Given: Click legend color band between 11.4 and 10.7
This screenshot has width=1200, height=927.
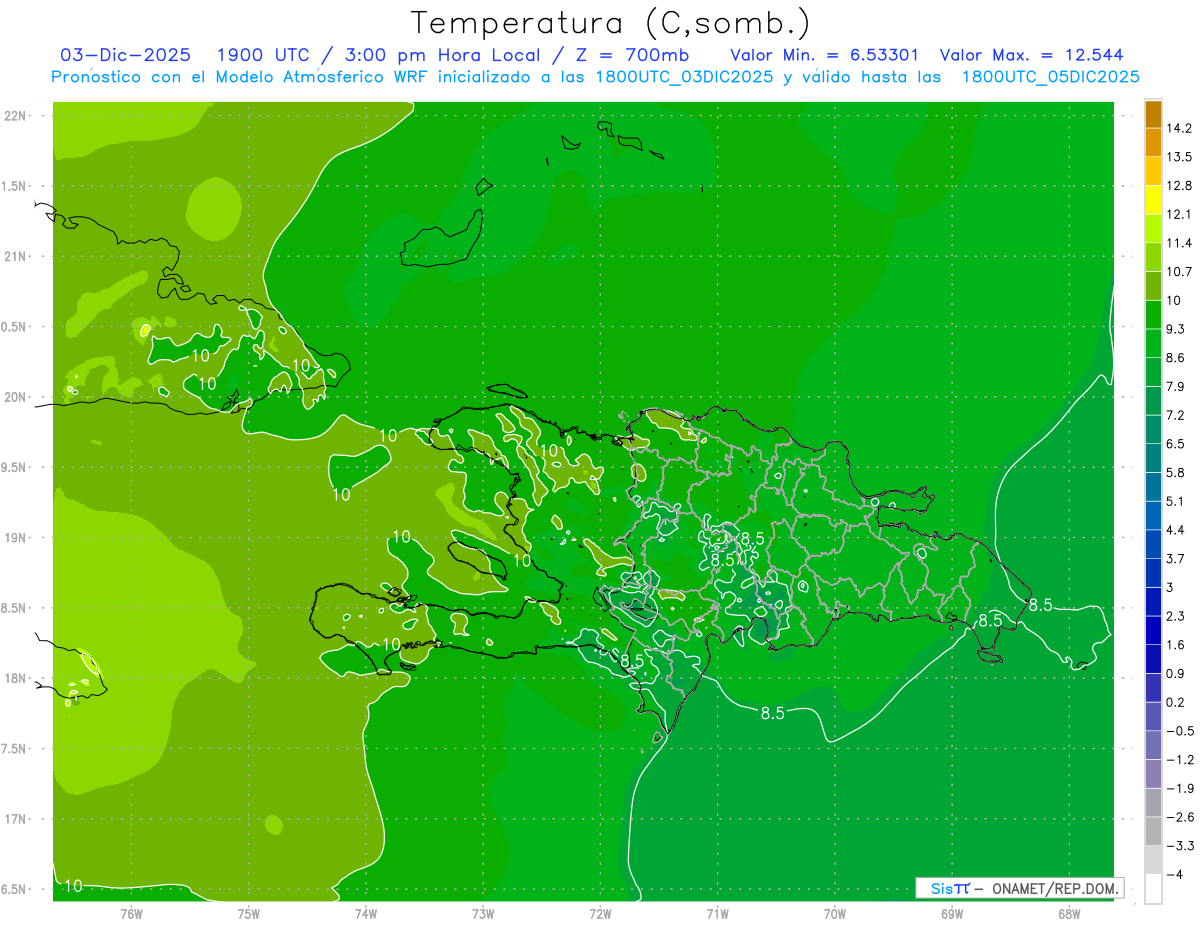Looking at the screenshot, I should coord(1153,257).
